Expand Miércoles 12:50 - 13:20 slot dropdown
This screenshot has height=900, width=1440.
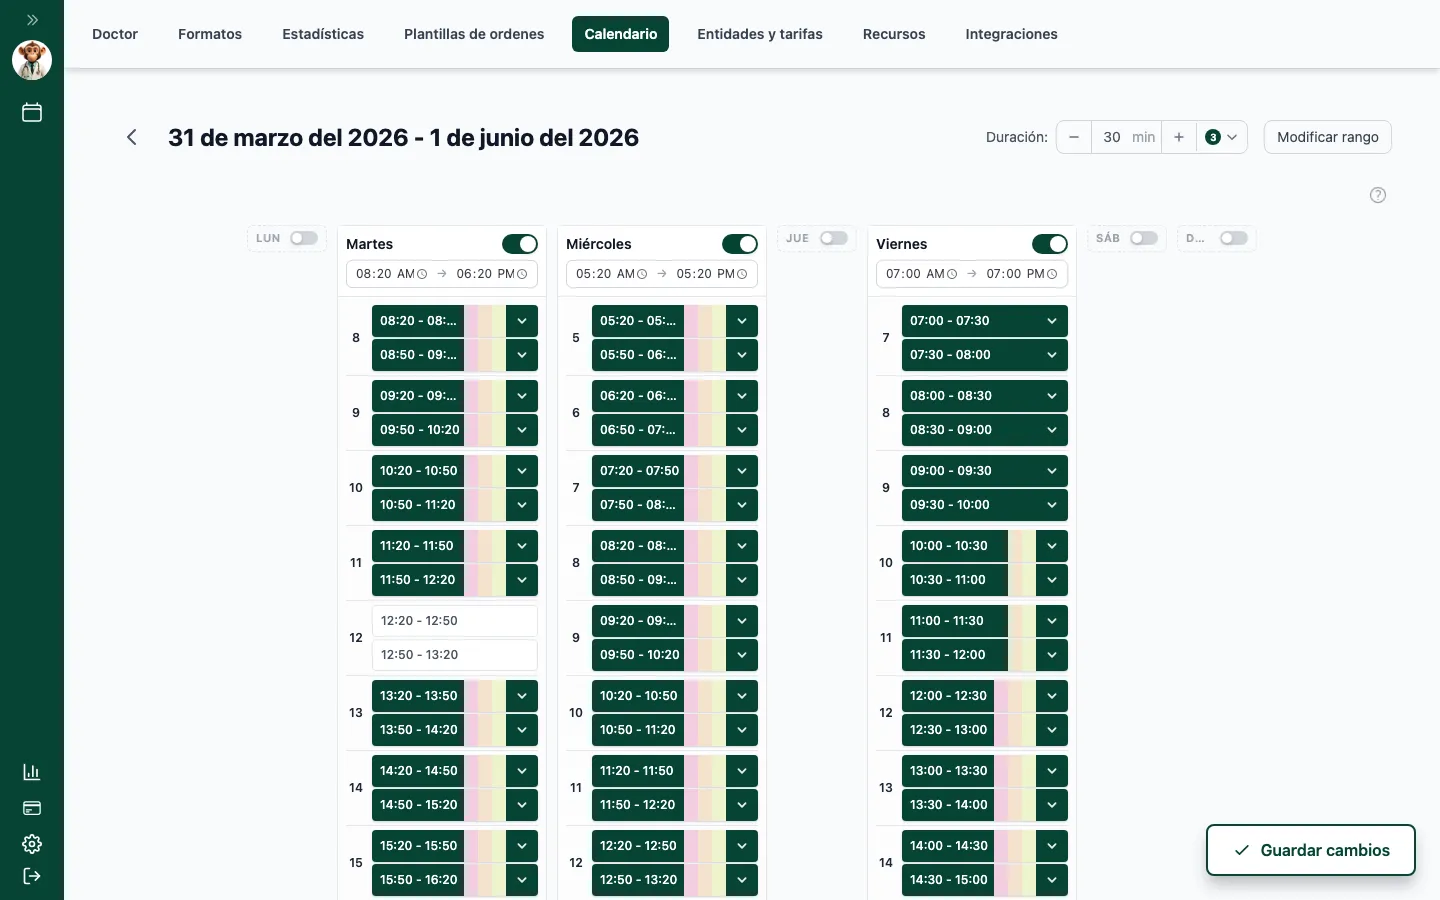click(x=742, y=880)
